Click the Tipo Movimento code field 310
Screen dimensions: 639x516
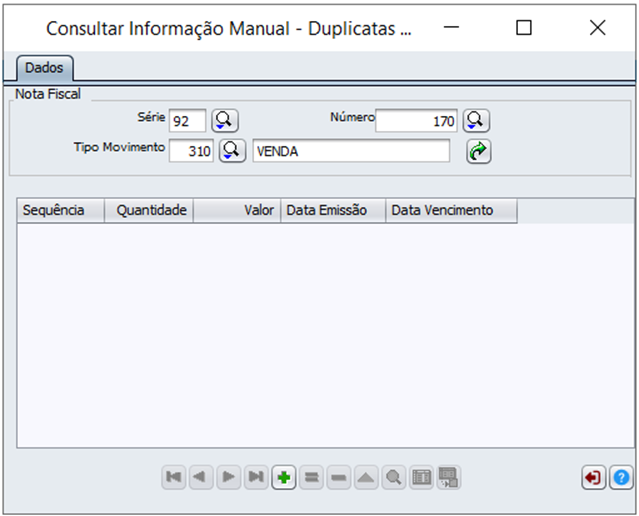(x=191, y=151)
